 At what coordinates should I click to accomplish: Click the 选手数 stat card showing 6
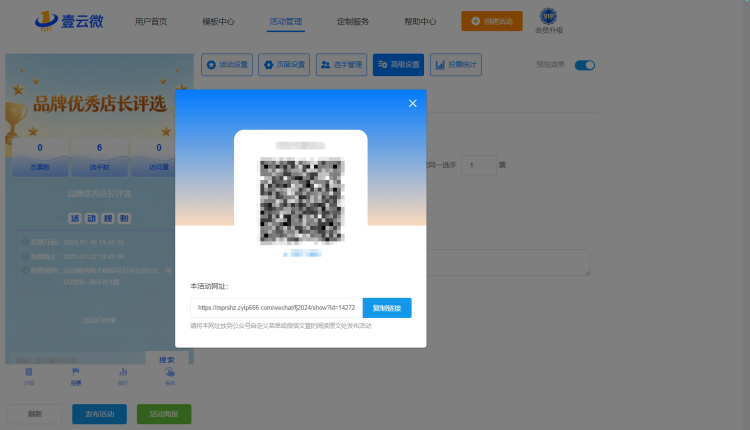pyautogui.click(x=99, y=158)
